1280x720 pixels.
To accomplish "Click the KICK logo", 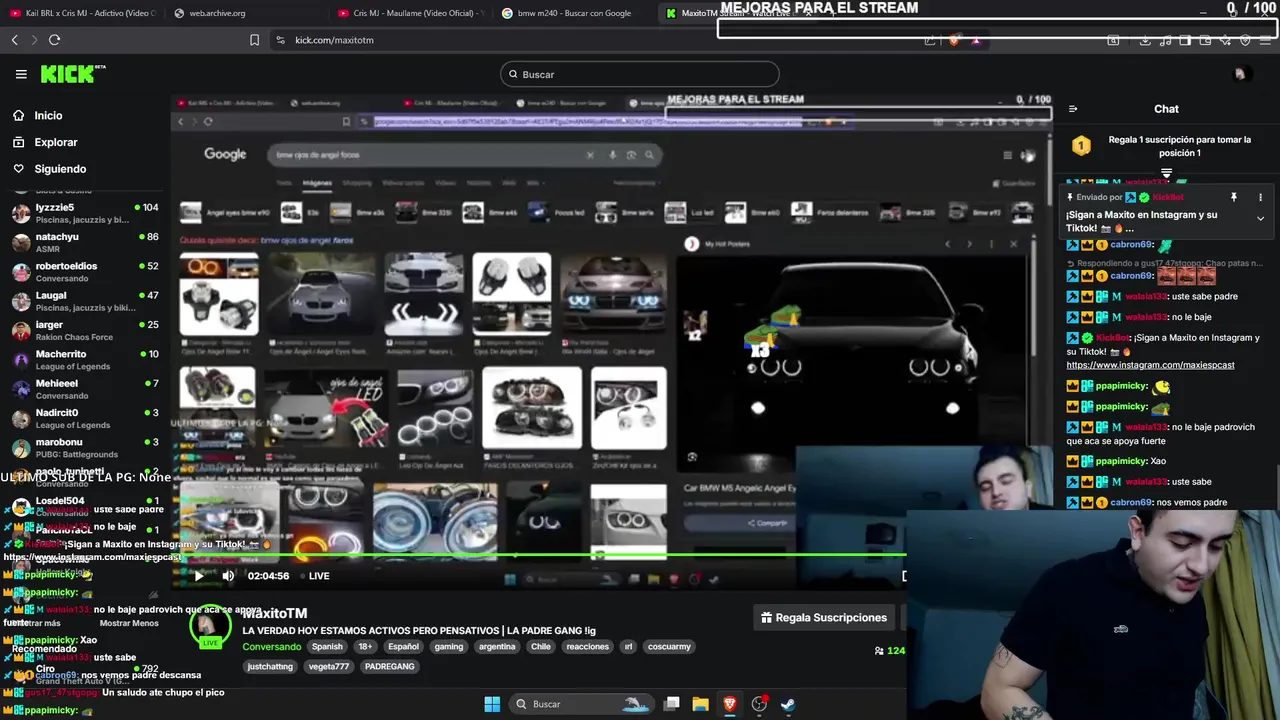I will (x=72, y=74).
